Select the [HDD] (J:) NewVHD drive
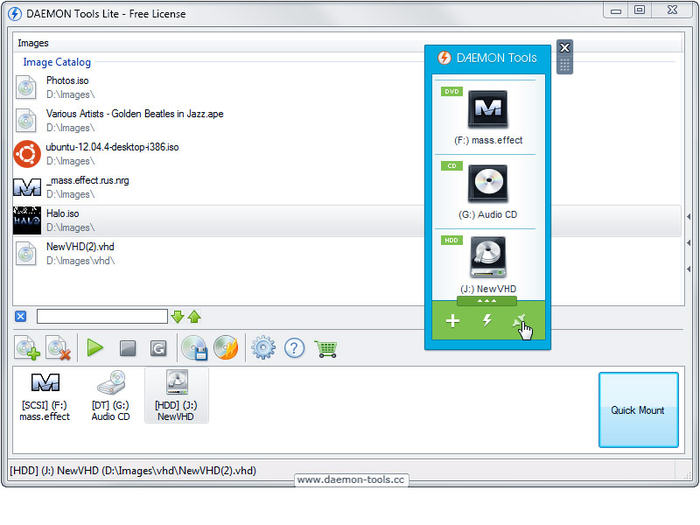Screen dimensions: 700x525 (176, 396)
